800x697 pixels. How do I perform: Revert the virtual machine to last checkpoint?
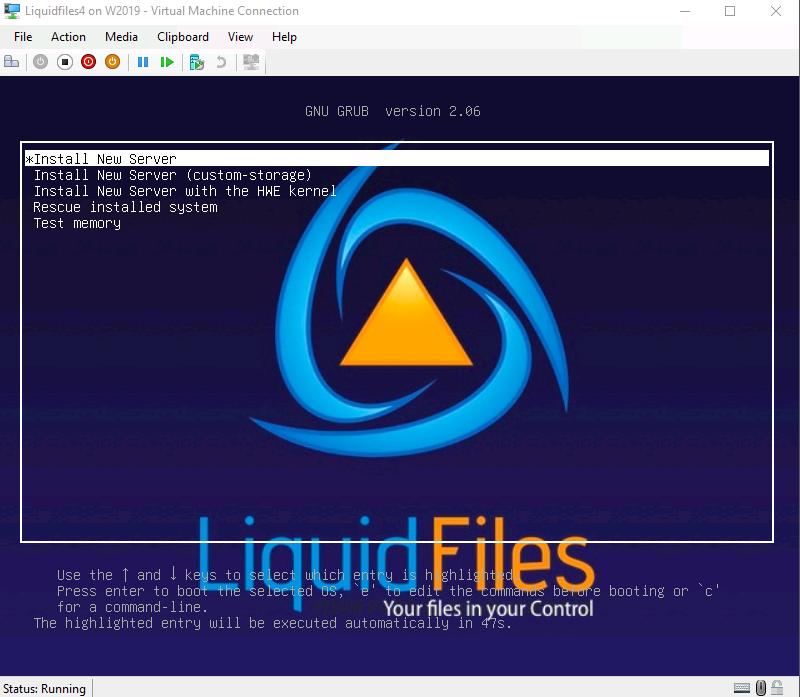220,62
